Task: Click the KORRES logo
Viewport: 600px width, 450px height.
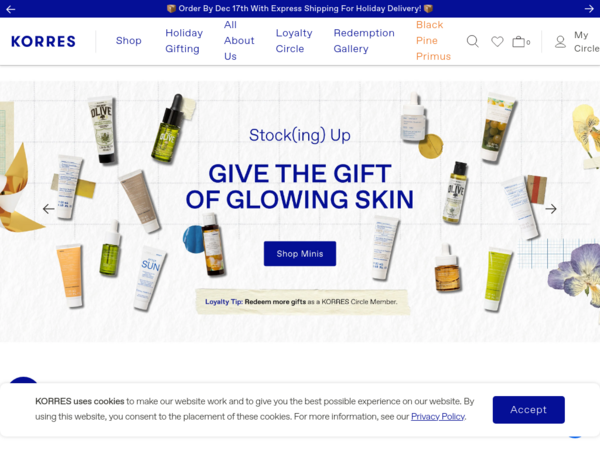Action: pos(43,41)
